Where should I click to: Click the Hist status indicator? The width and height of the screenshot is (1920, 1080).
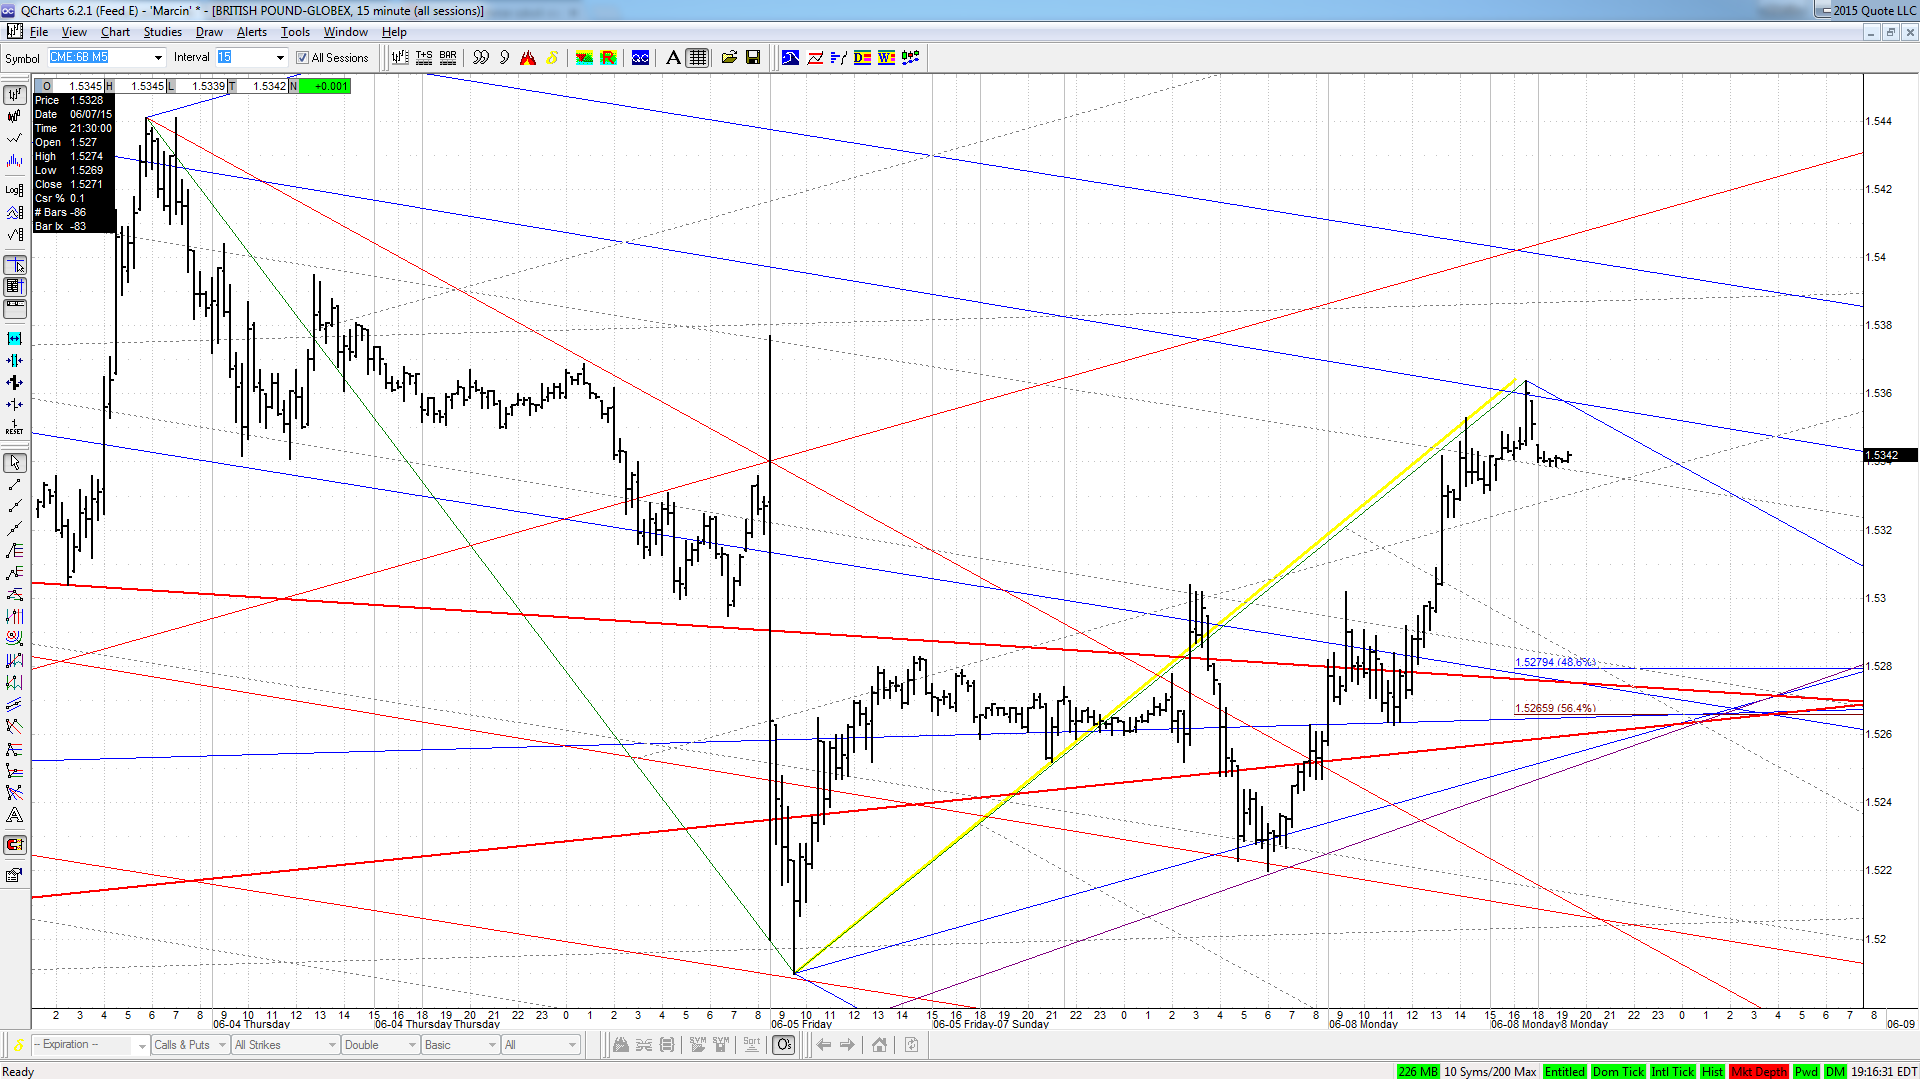[x=1712, y=1072]
